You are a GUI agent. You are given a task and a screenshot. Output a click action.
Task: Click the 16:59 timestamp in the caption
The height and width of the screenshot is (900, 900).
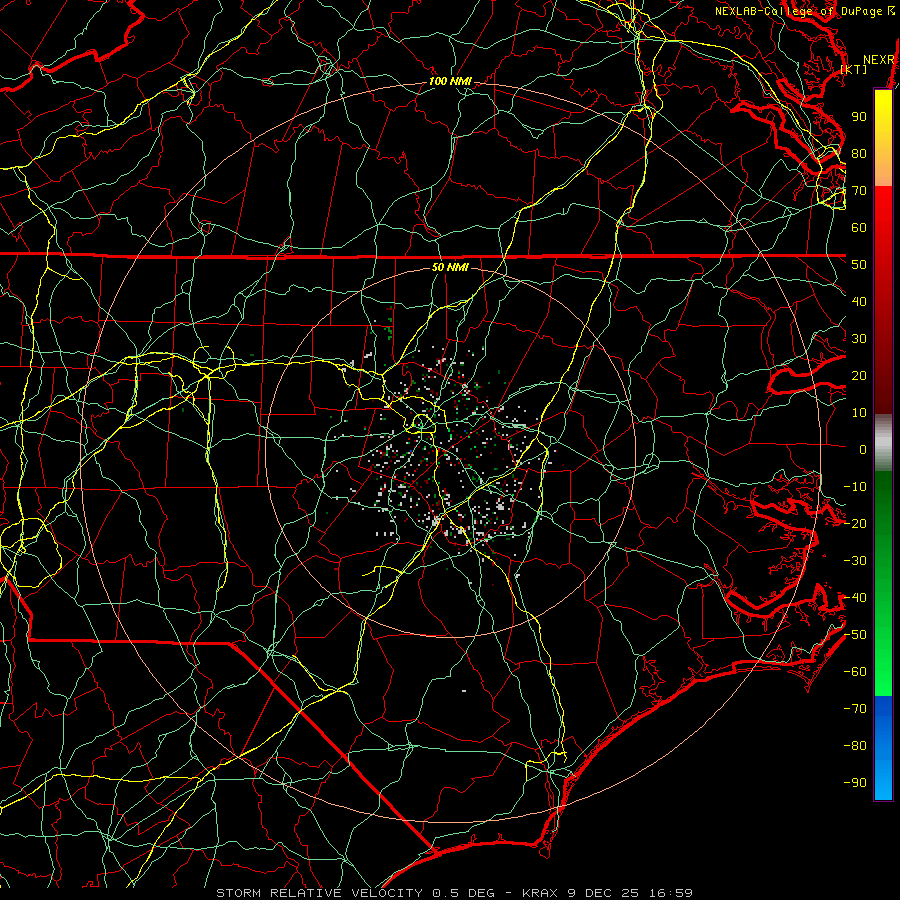click(671, 893)
